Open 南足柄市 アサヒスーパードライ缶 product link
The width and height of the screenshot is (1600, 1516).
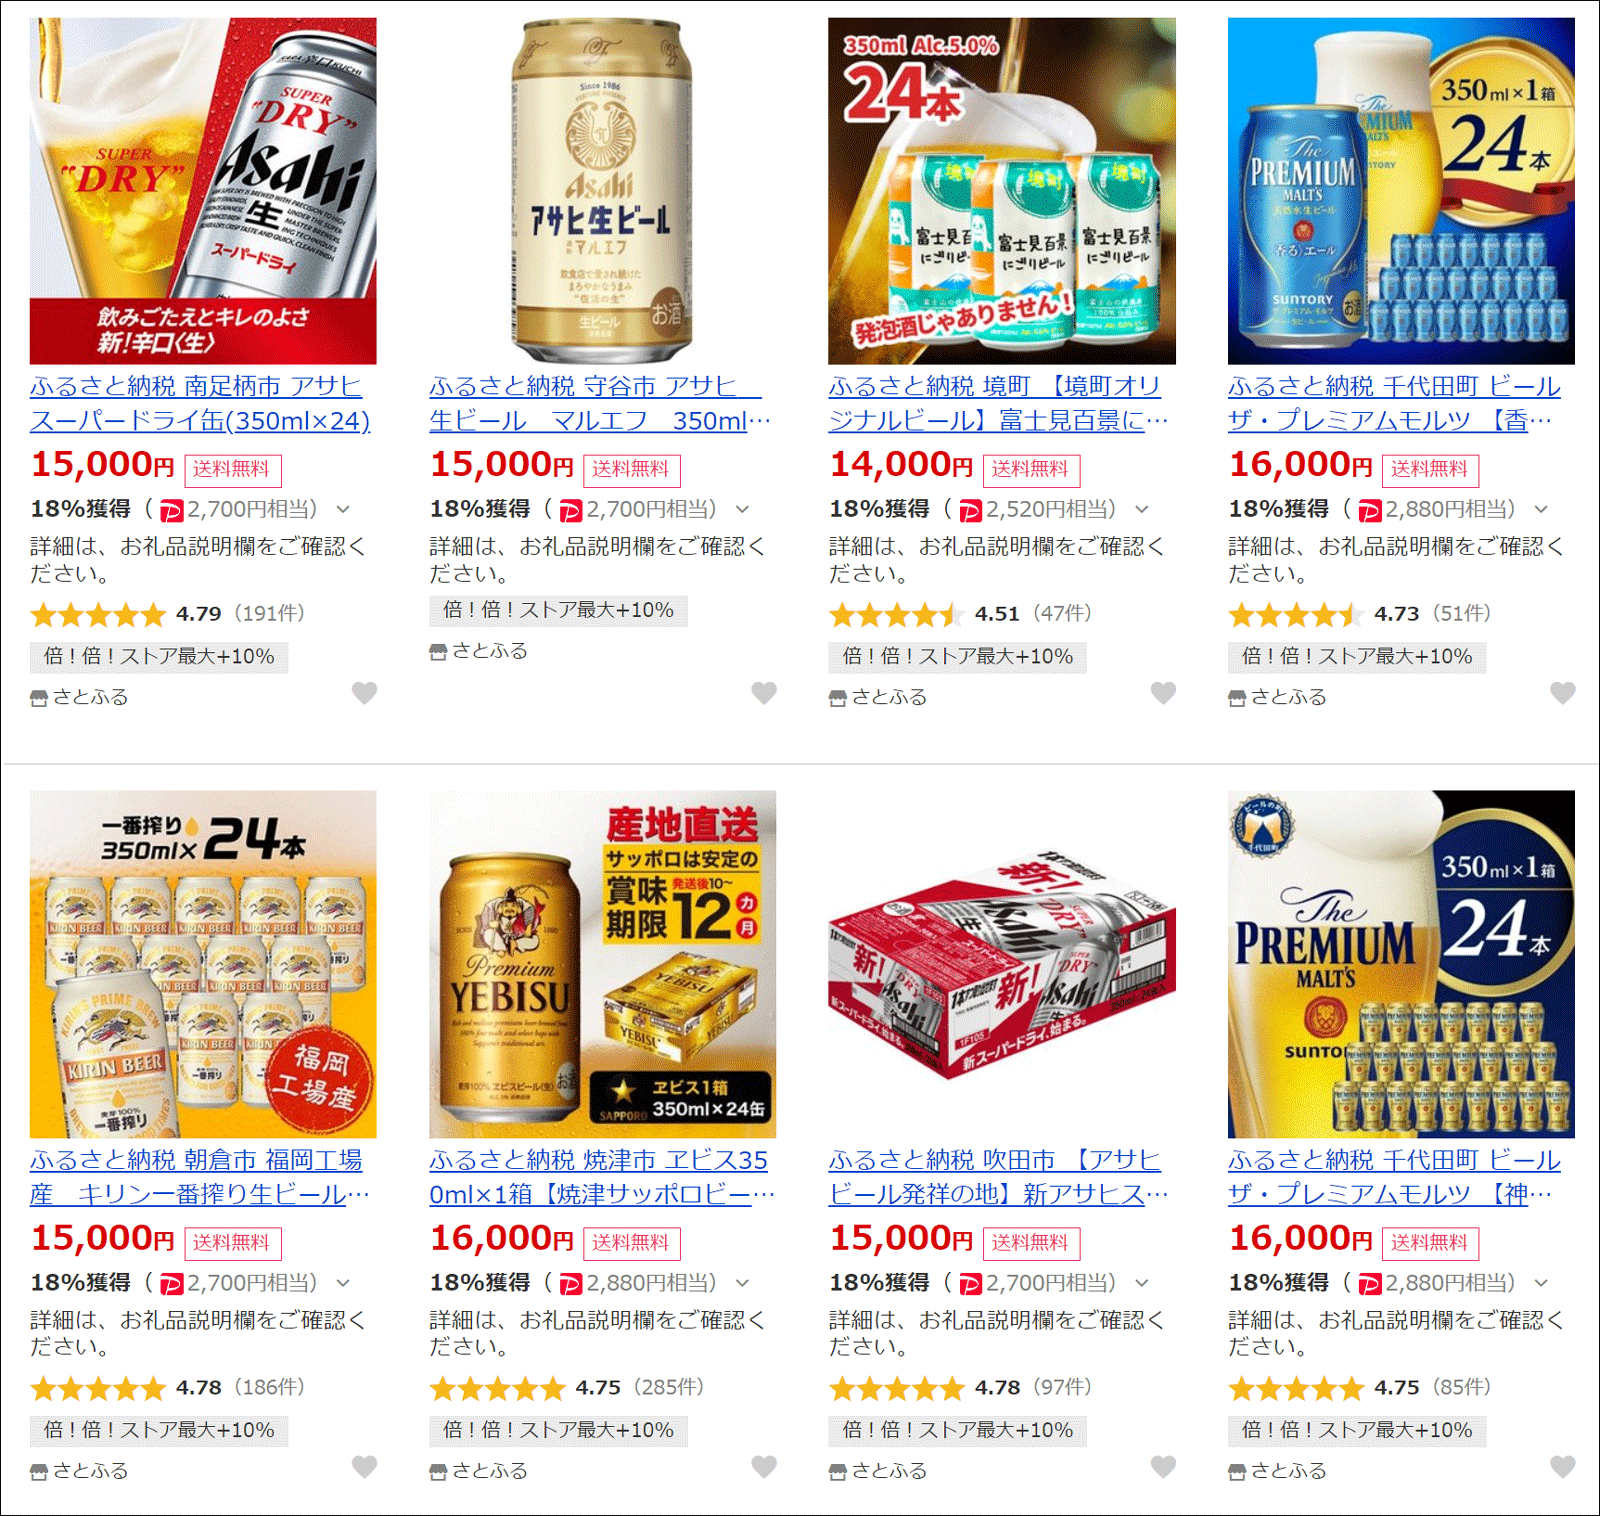coord(200,404)
